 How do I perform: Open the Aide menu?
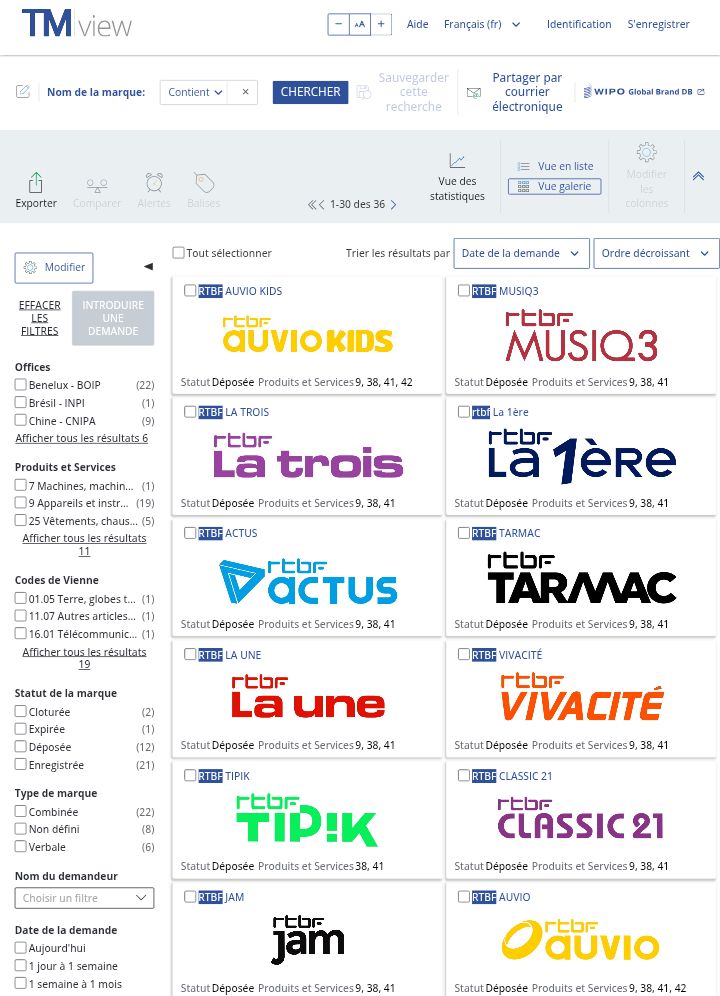[418, 24]
